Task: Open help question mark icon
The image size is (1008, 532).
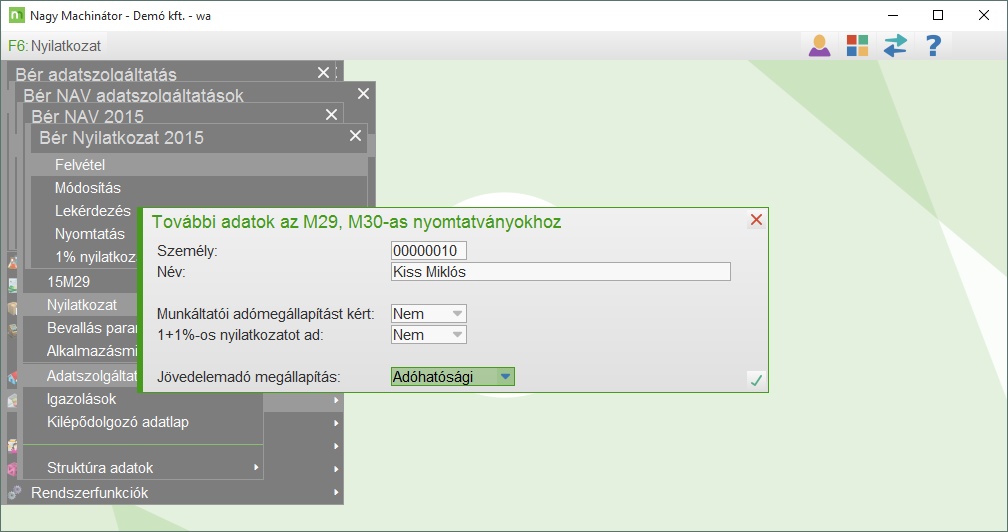Action: tap(933, 46)
